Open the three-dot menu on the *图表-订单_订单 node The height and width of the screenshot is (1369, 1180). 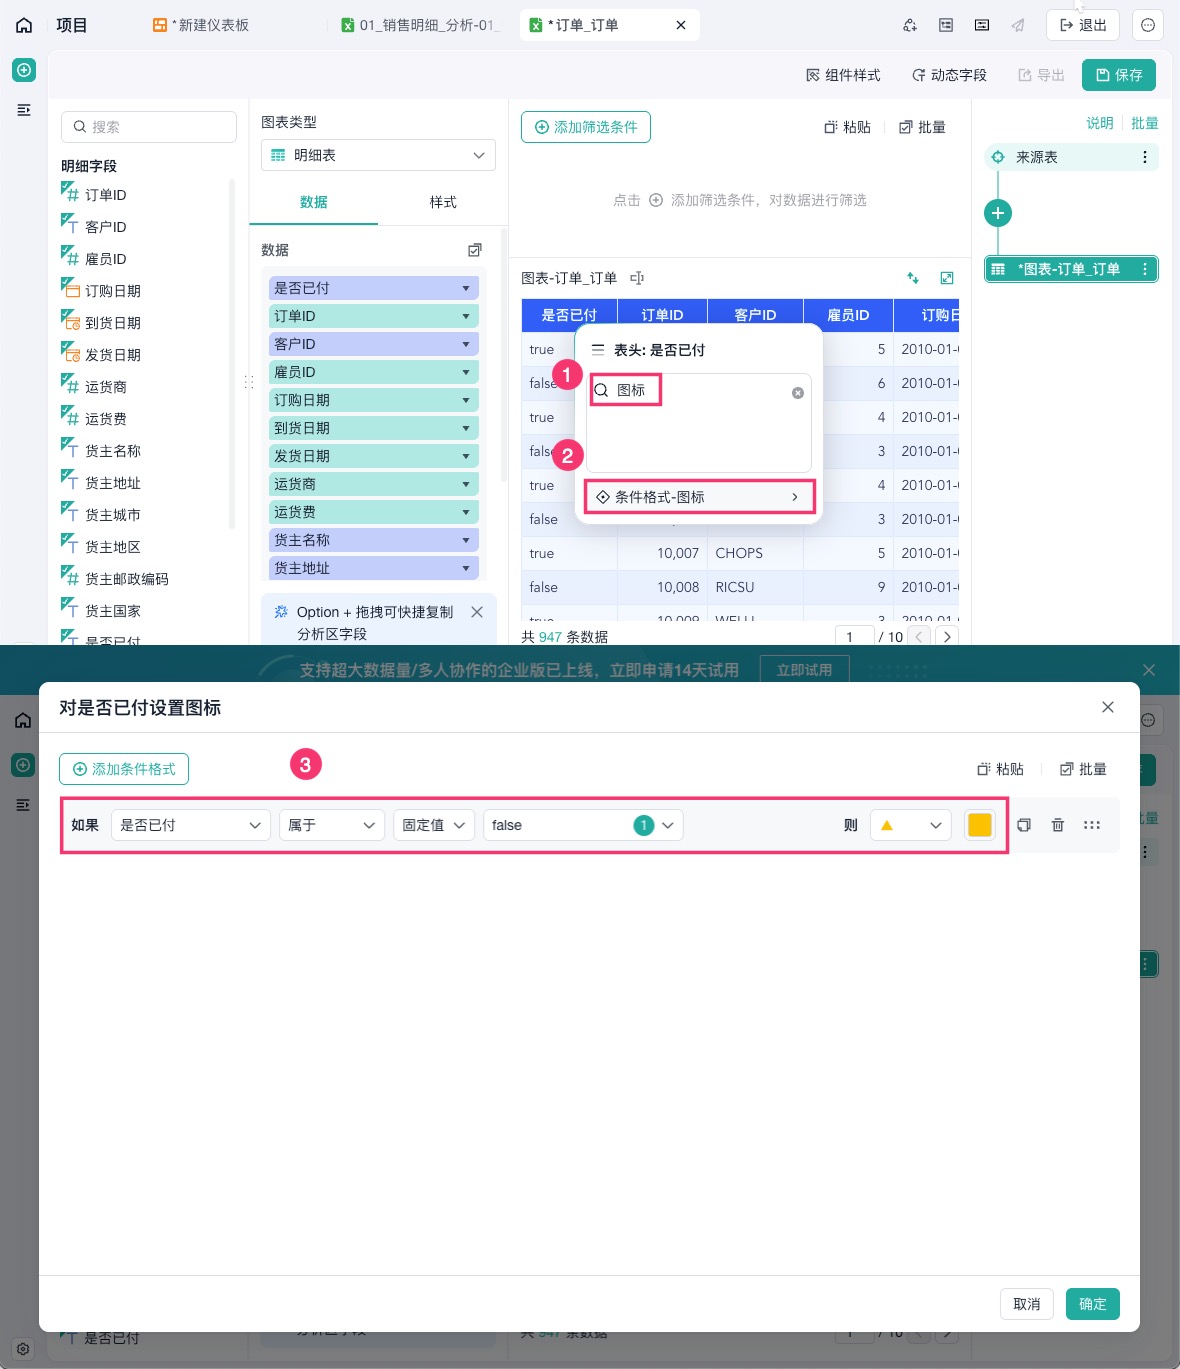(x=1145, y=269)
